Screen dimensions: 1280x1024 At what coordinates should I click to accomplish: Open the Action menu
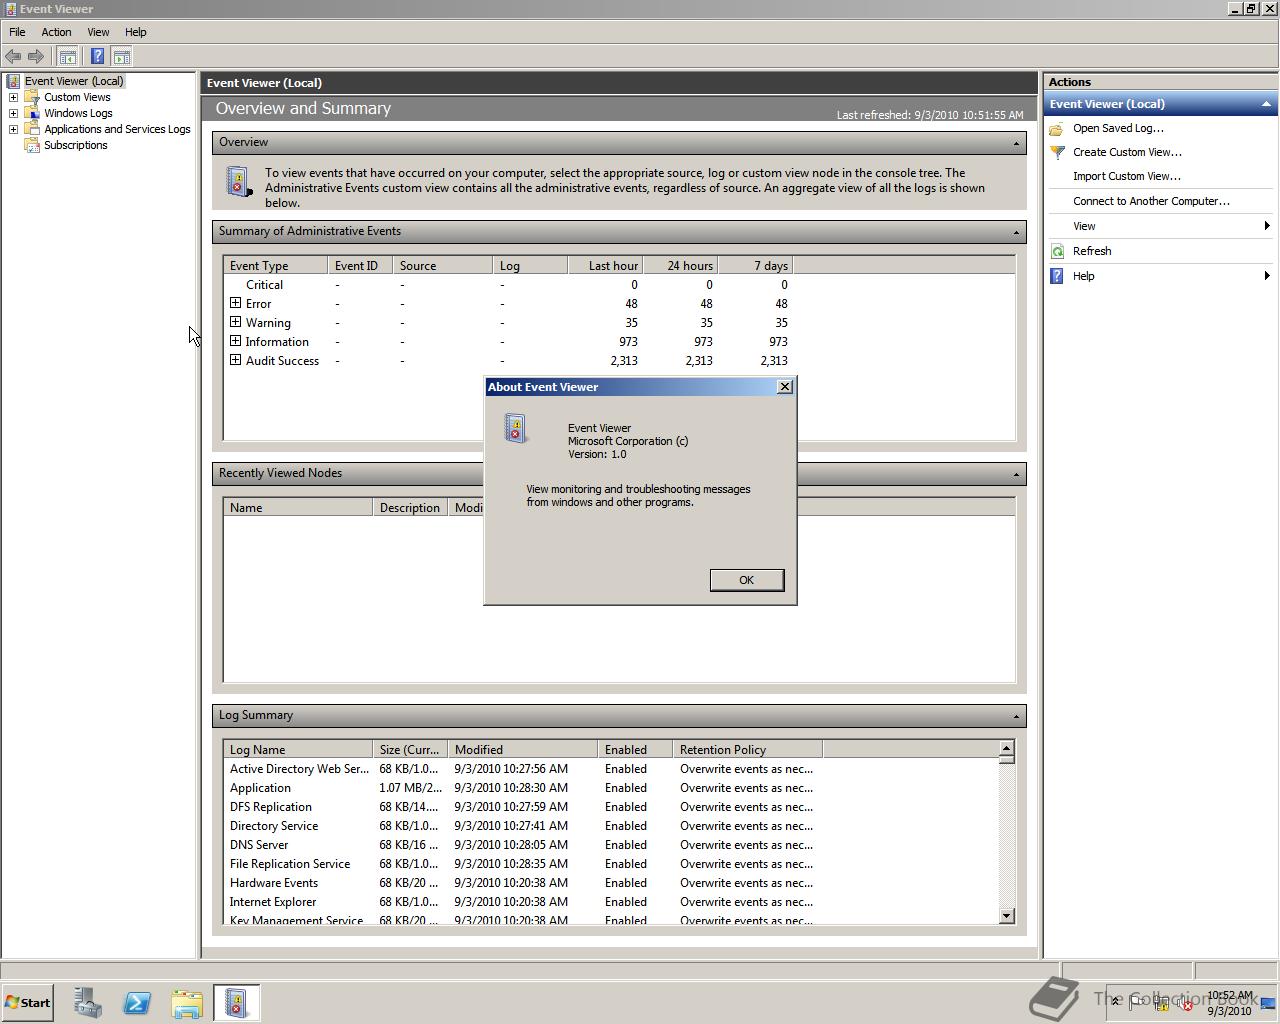point(56,32)
